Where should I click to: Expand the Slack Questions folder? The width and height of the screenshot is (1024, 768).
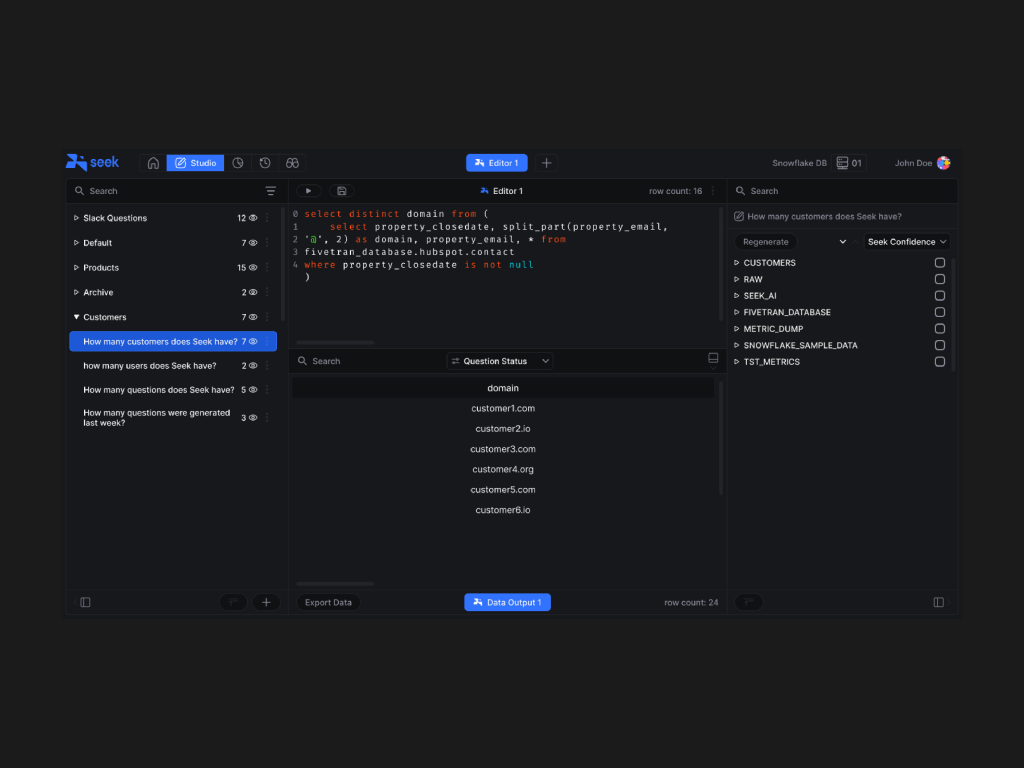pos(76,218)
